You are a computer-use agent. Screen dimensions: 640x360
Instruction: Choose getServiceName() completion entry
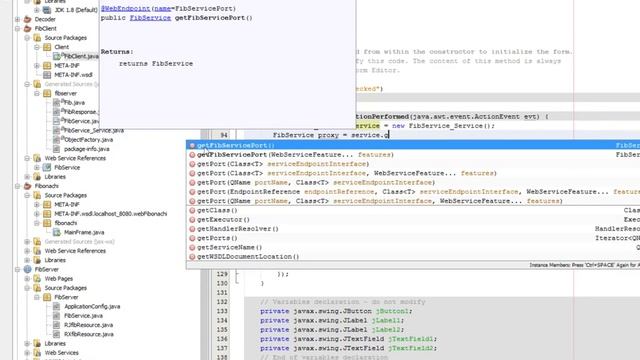(x=413, y=247)
